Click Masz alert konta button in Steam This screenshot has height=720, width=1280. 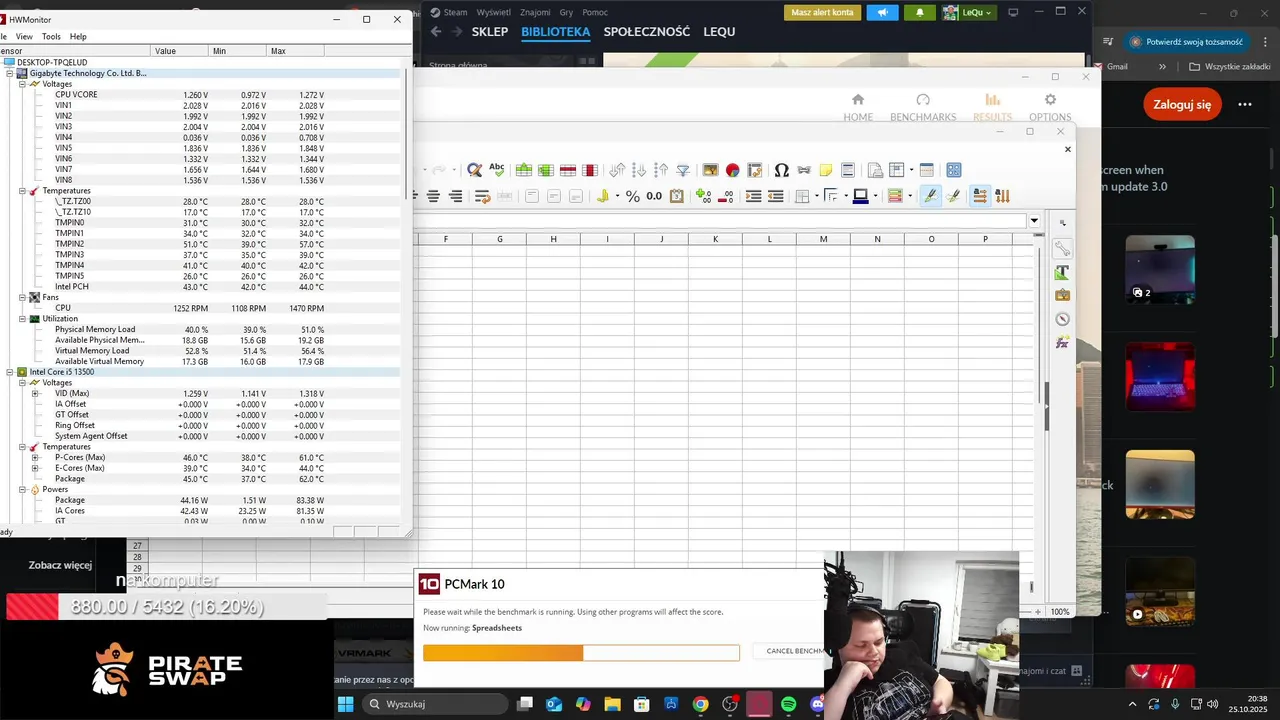click(822, 12)
